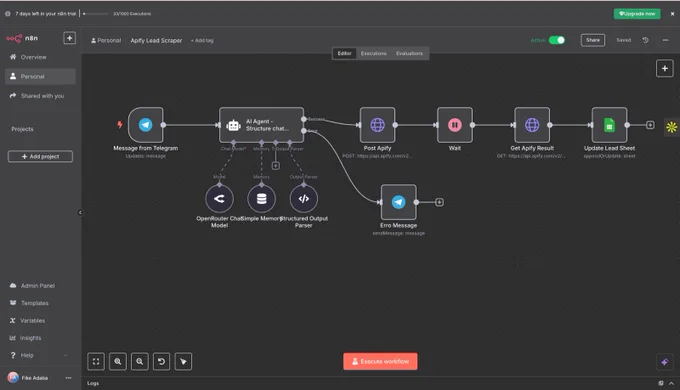
Task: Open the Wait node
Action: click(454, 125)
